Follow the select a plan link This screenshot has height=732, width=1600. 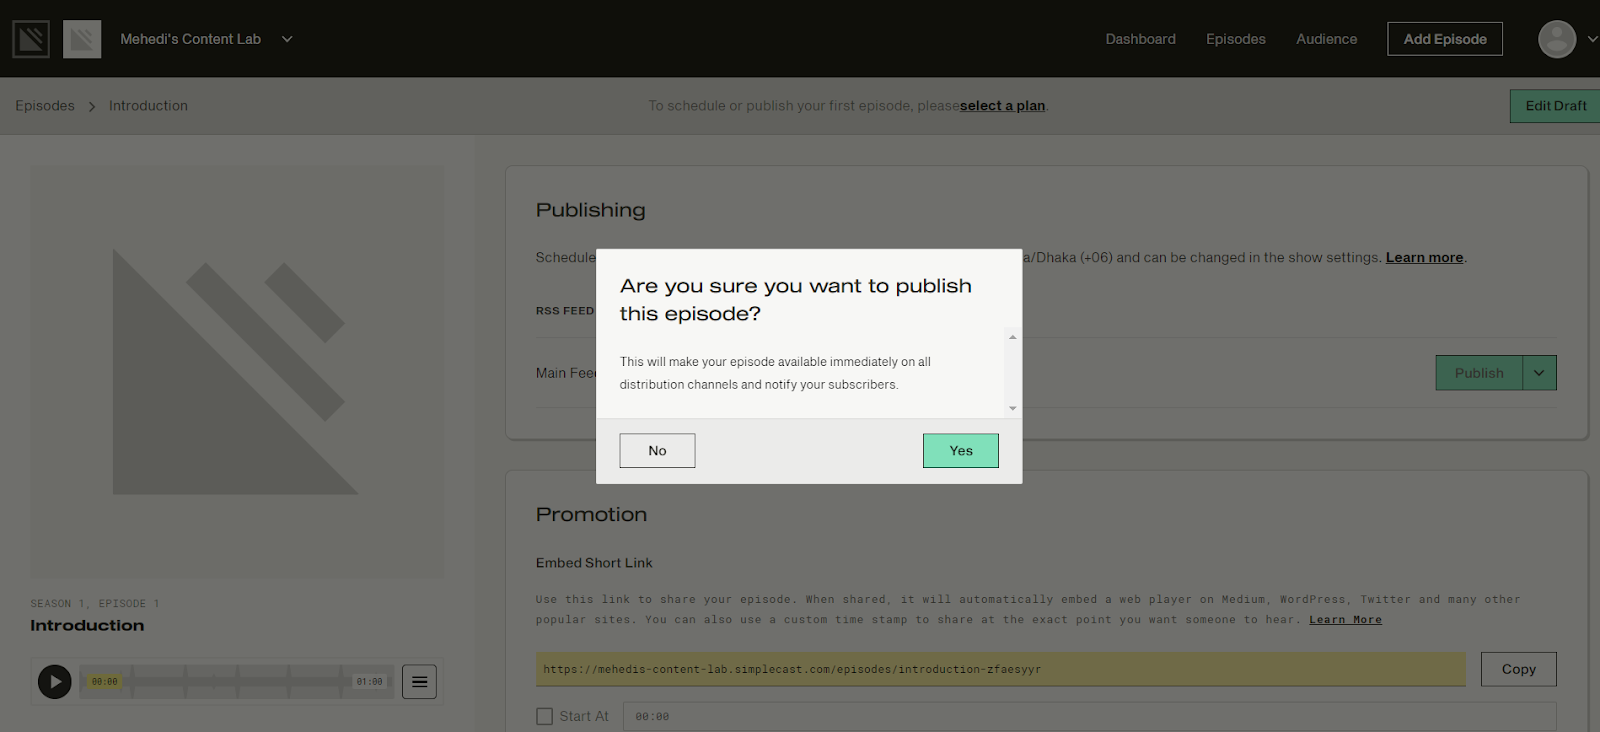click(1002, 106)
